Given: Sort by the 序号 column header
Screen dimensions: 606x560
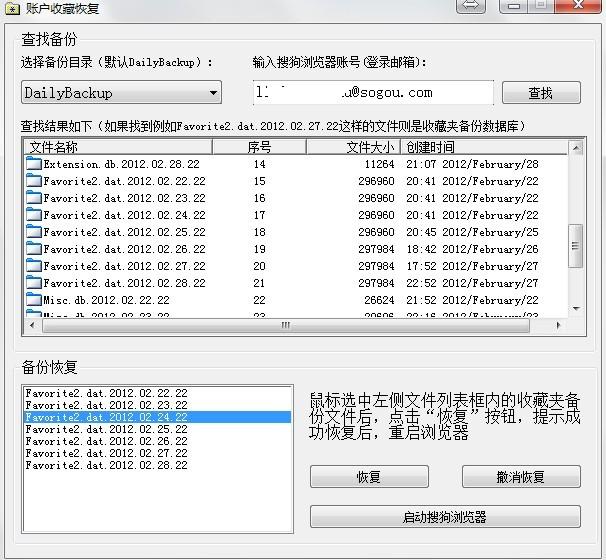Looking at the screenshot, I should click(259, 147).
